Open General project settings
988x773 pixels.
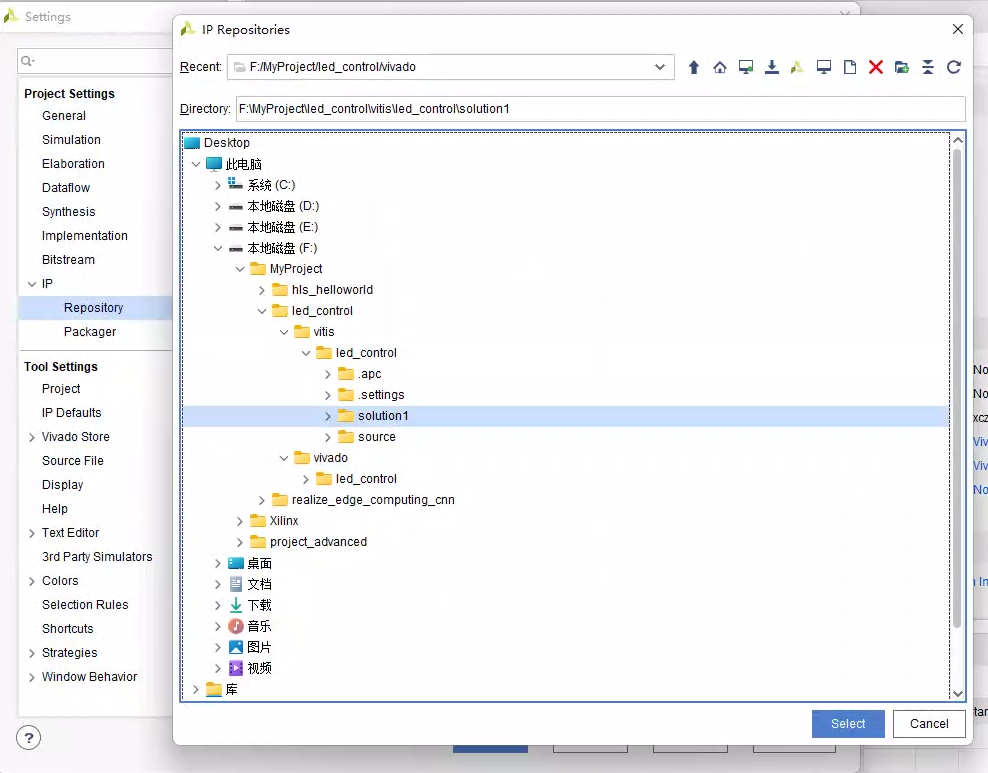point(64,116)
